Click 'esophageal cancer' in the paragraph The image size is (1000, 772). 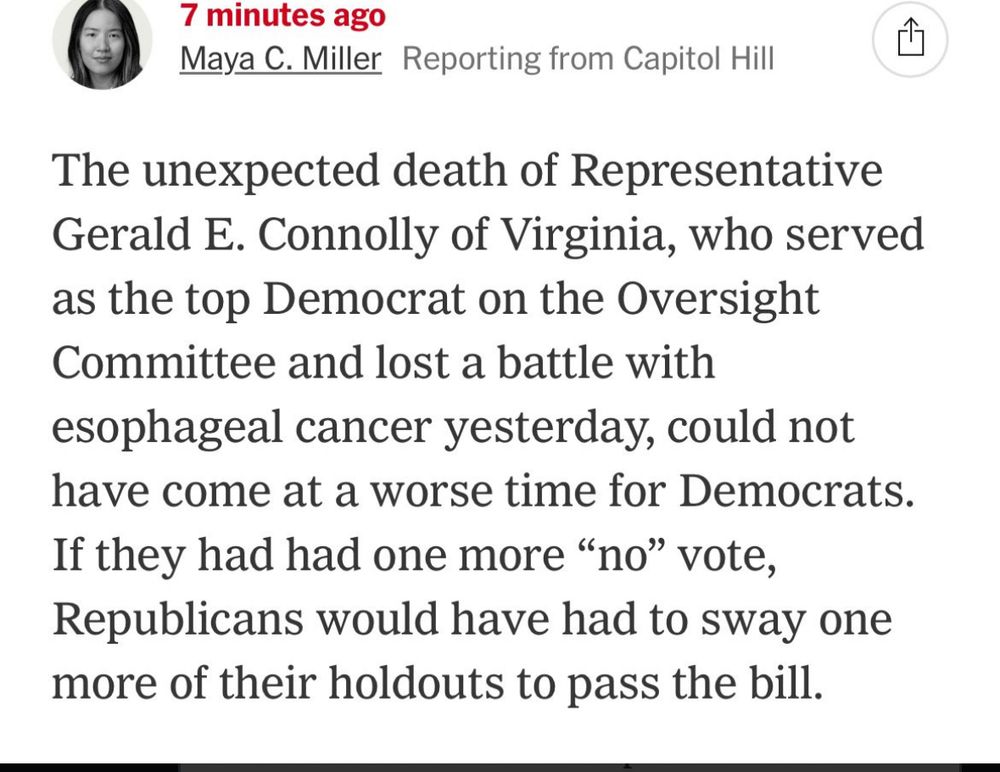click(x=242, y=427)
